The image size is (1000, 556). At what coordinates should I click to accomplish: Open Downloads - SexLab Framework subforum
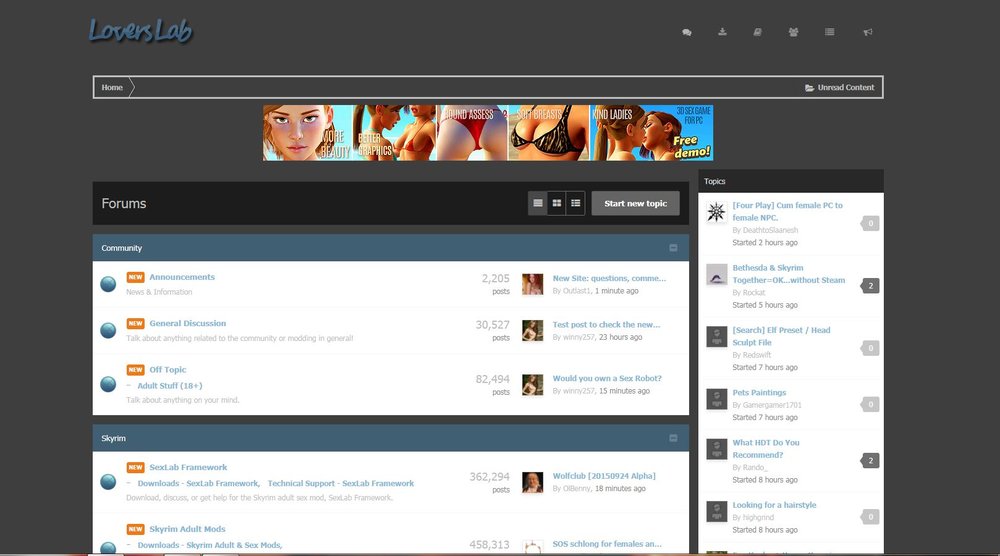198,483
